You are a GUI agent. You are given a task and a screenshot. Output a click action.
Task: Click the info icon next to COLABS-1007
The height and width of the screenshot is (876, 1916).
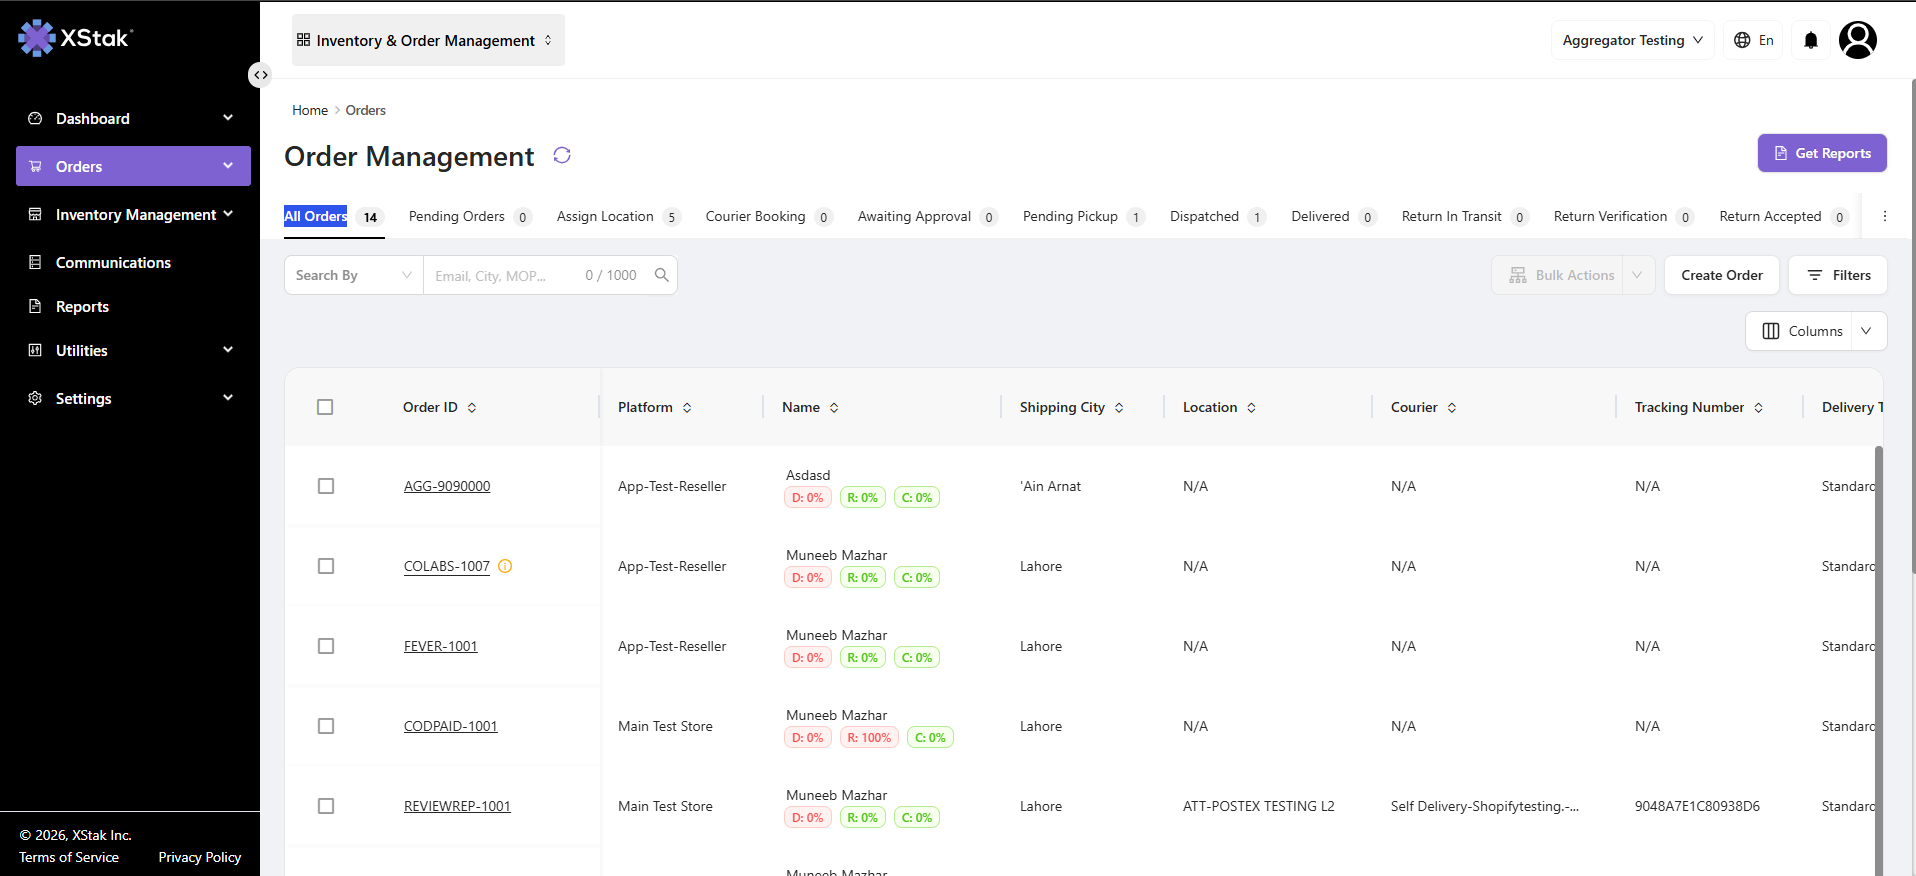pyautogui.click(x=505, y=566)
